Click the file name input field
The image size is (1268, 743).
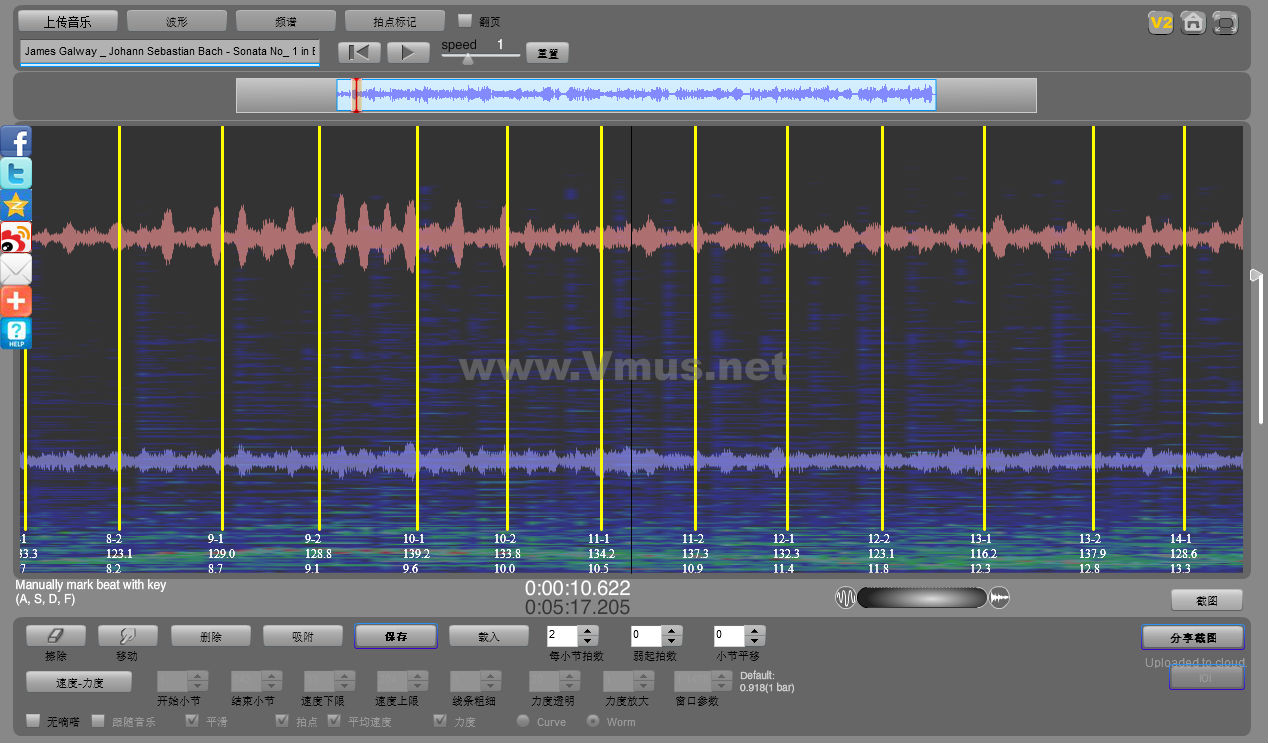pyautogui.click(x=169, y=52)
